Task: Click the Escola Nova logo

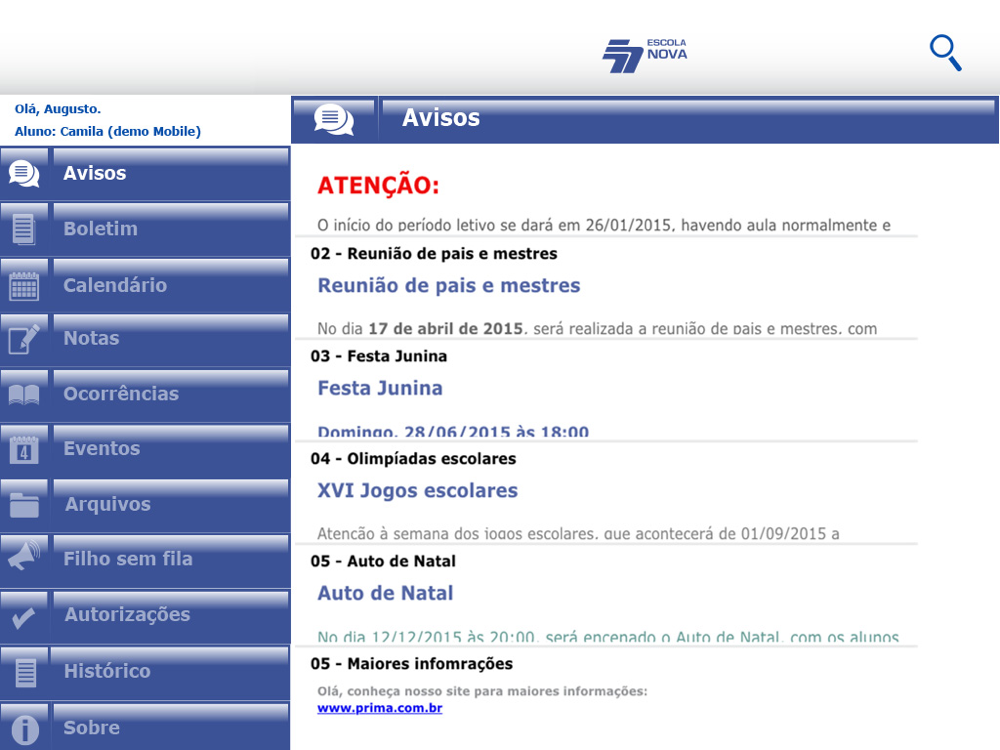Action: 645,55
